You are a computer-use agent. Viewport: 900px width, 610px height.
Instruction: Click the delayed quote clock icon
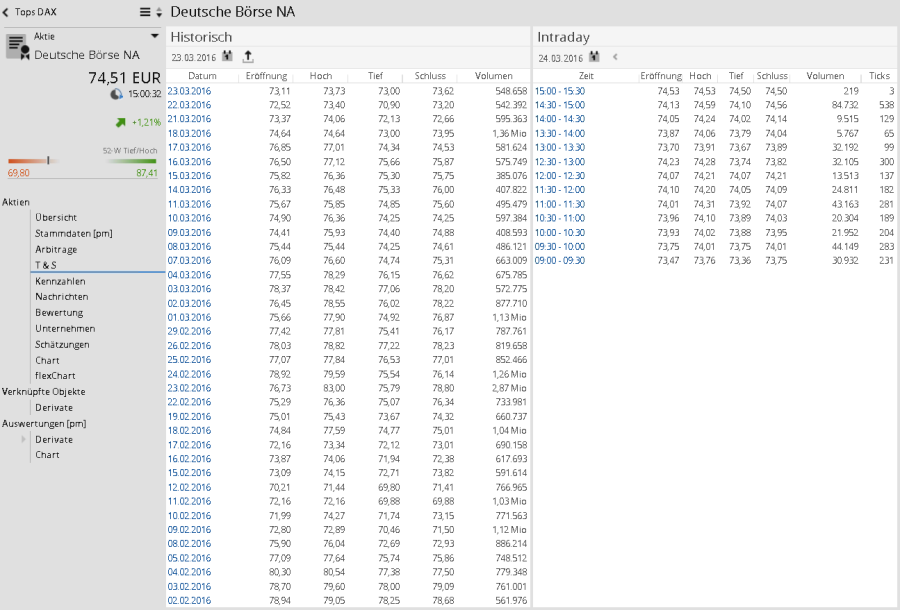[116, 94]
